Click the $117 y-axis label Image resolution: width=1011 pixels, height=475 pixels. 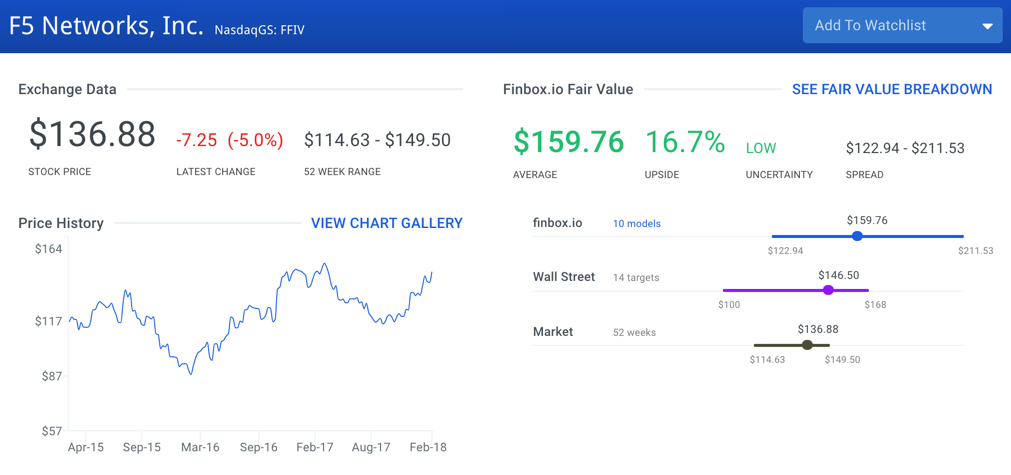click(x=48, y=321)
